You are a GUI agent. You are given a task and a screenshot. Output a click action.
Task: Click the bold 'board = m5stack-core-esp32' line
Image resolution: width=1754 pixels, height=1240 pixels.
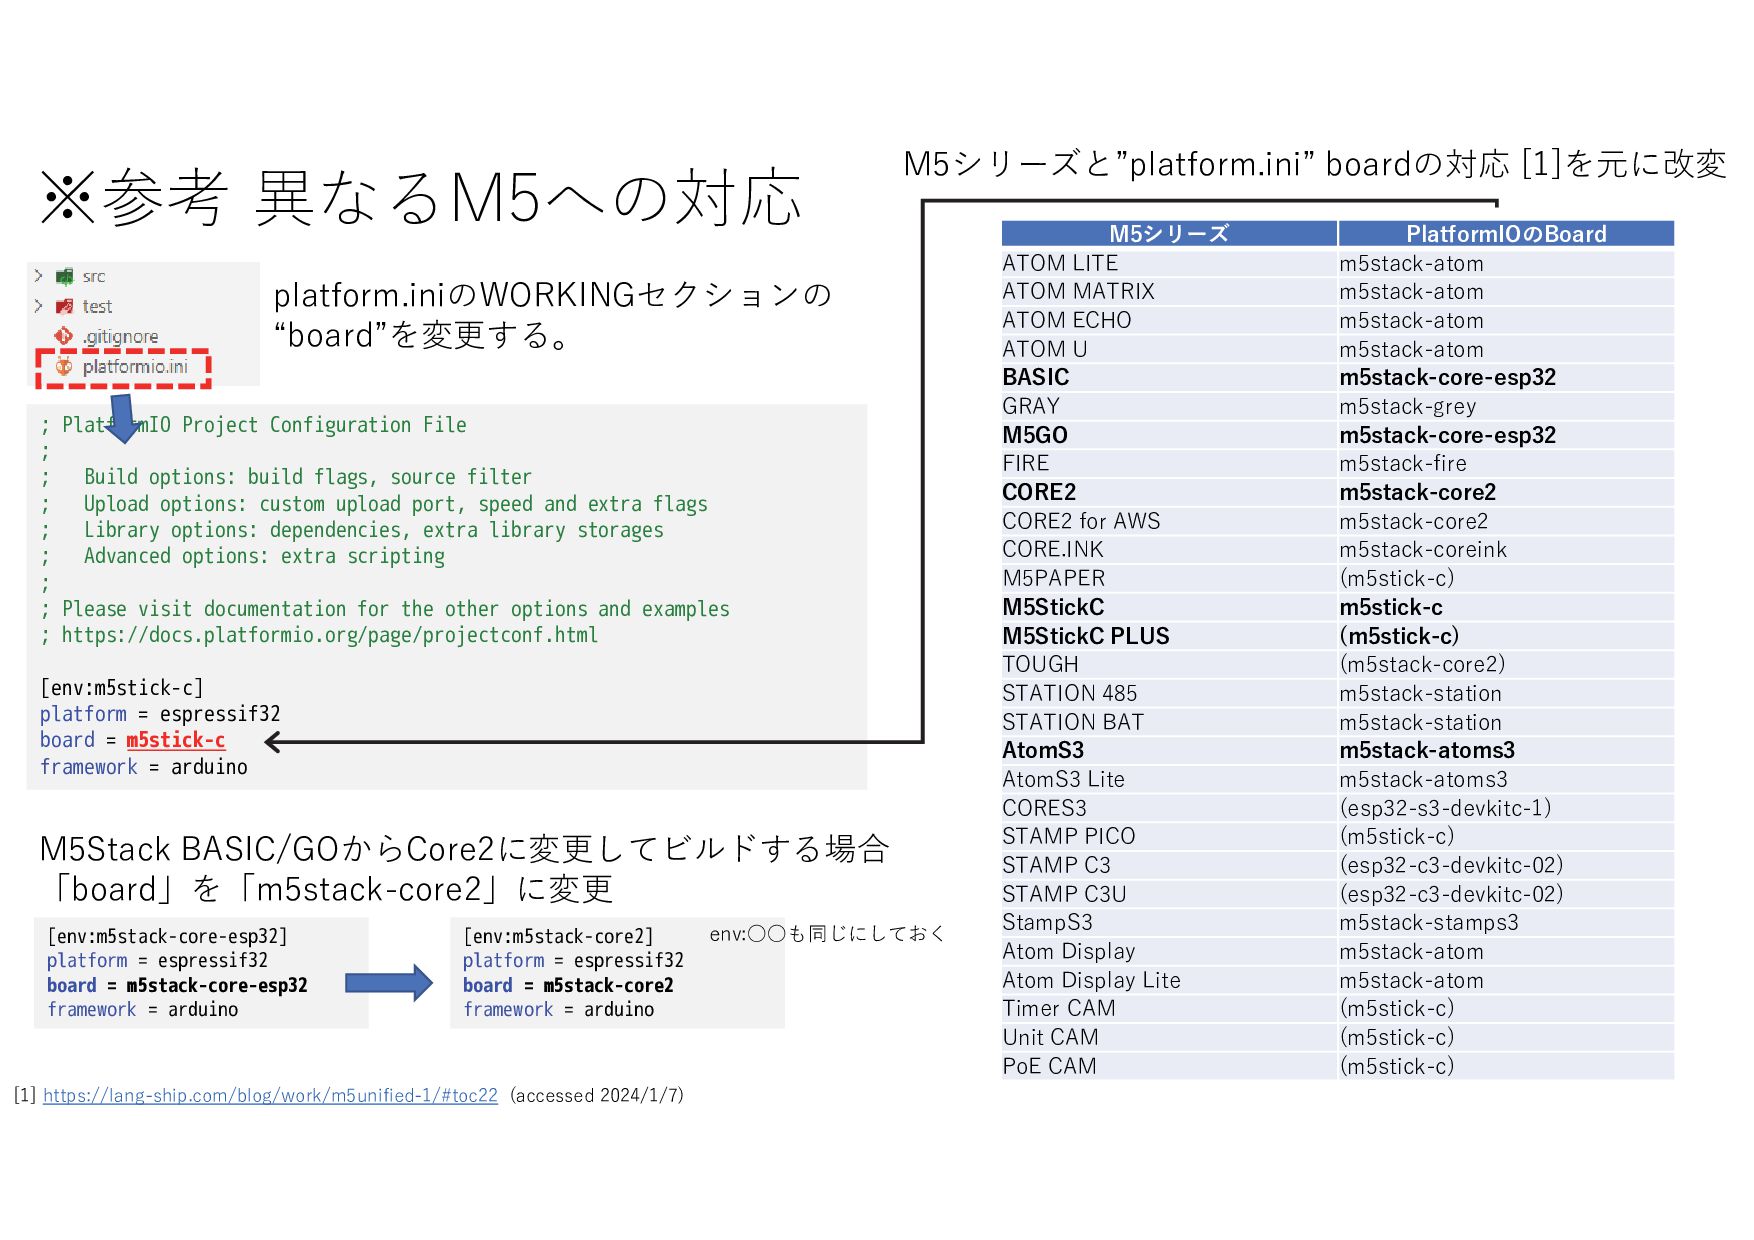177,985
